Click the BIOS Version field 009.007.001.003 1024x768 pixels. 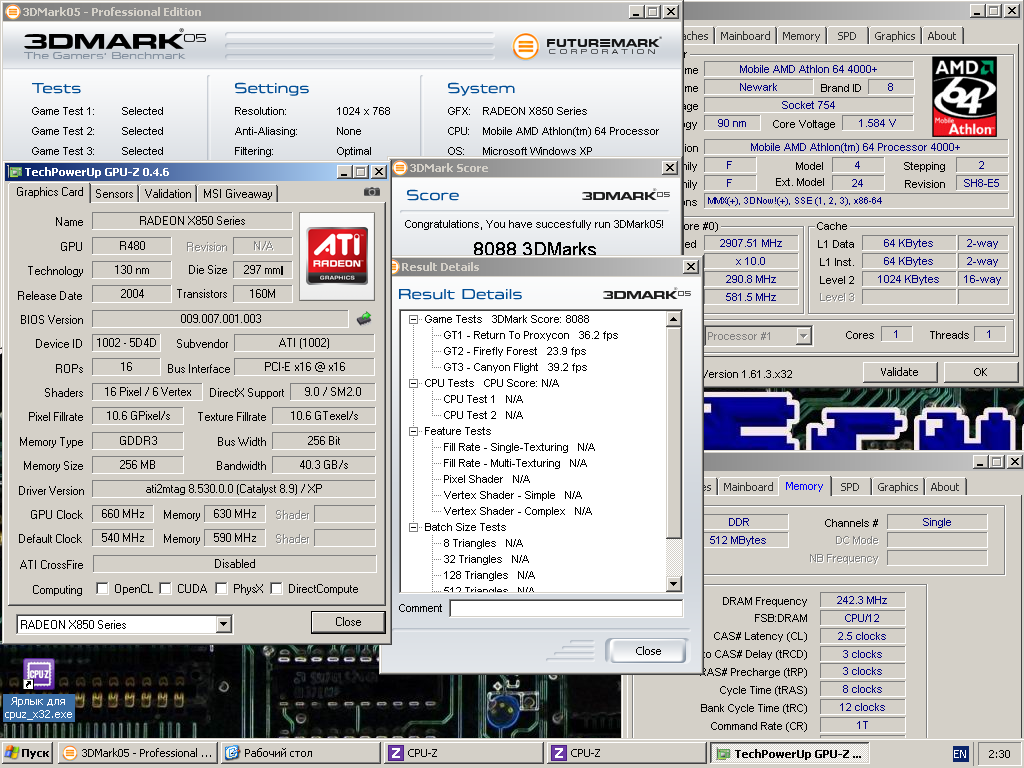[221, 319]
